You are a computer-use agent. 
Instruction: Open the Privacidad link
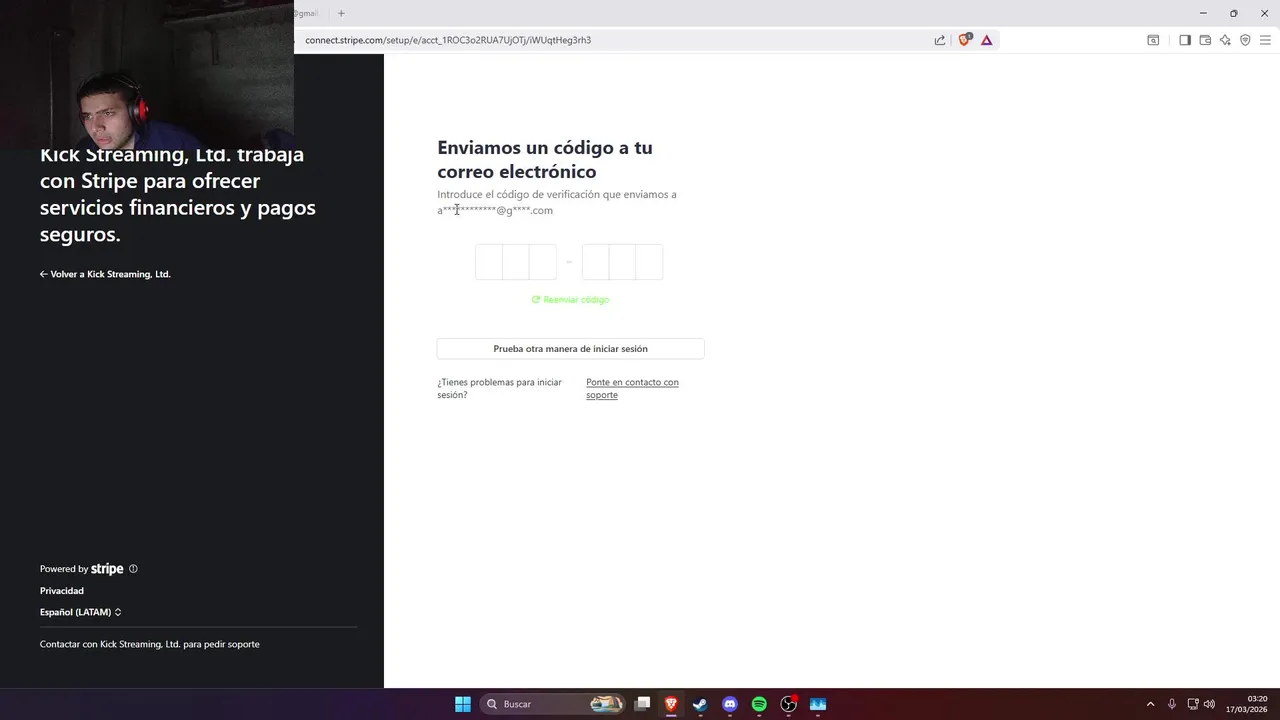(62, 591)
